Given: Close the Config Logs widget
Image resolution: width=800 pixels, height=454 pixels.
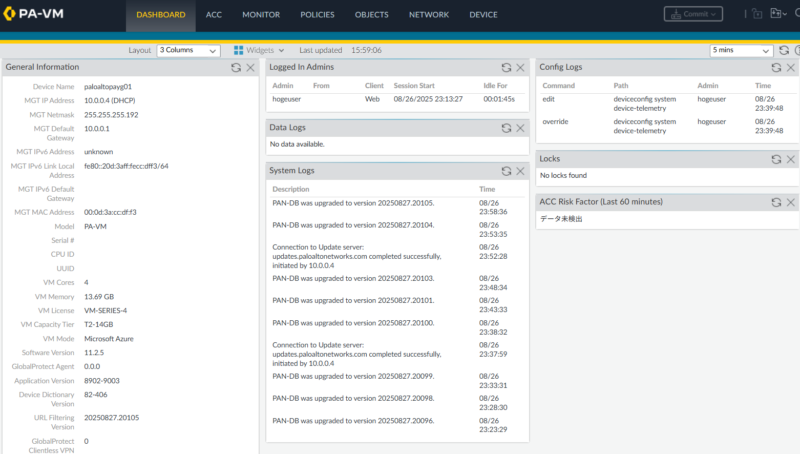Looking at the screenshot, I should point(791,67).
